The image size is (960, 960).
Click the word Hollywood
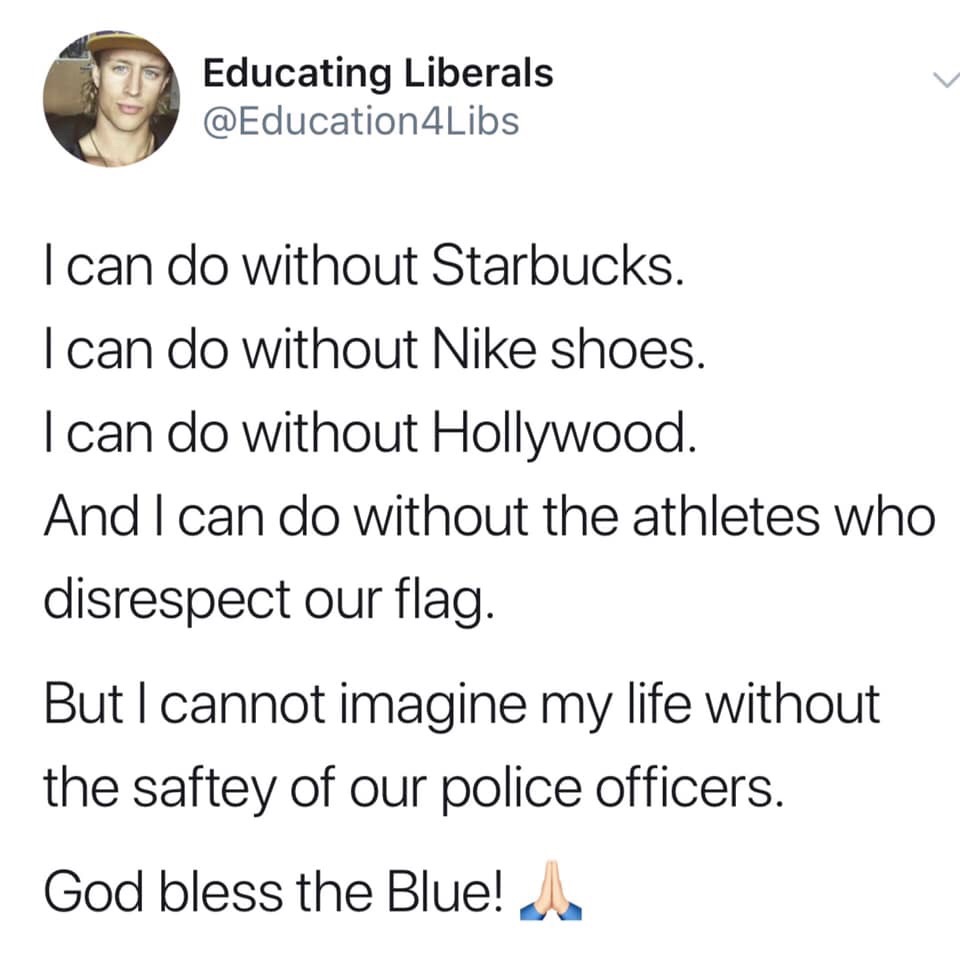click(564, 434)
